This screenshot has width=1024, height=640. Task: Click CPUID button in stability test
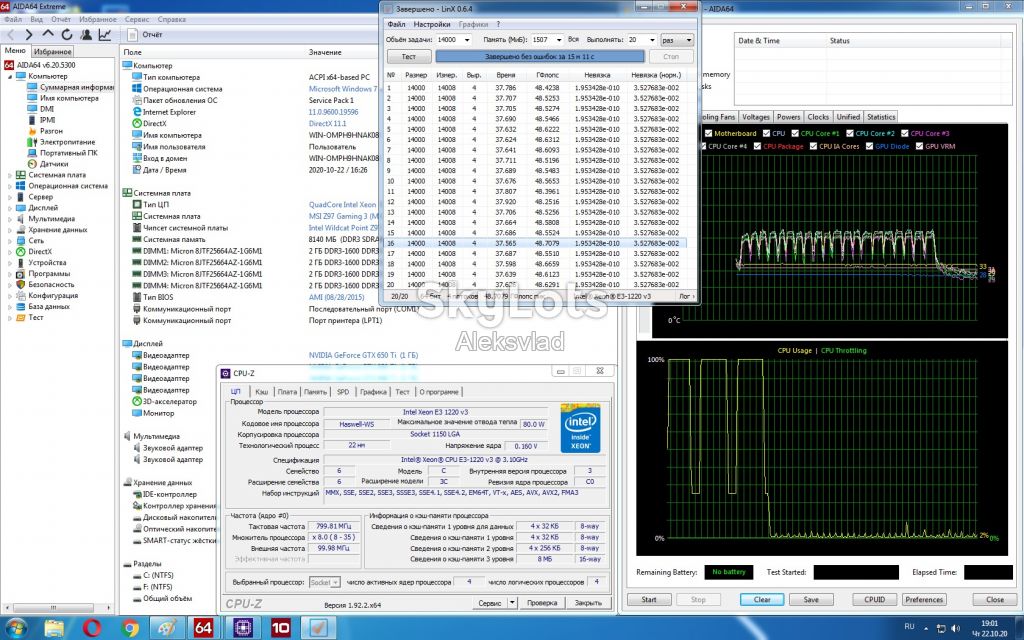[x=874, y=600]
